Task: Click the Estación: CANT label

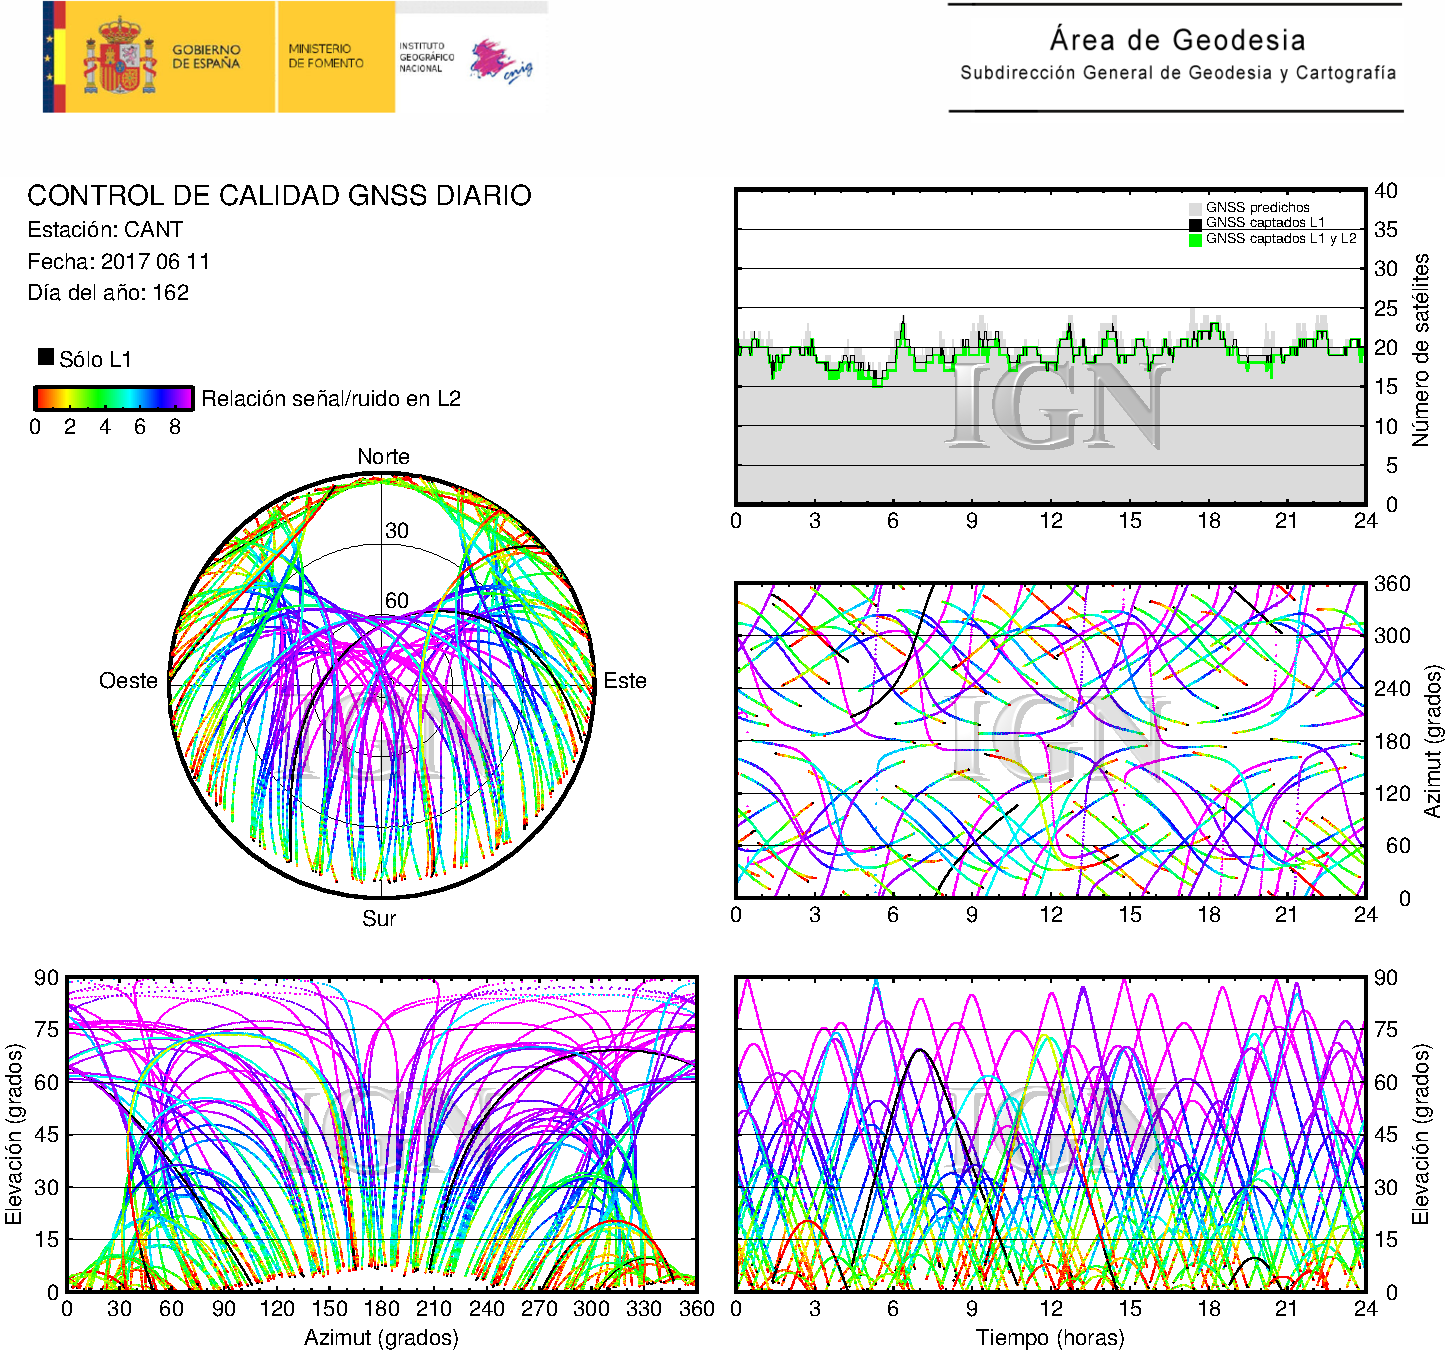Action: [105, 230]
